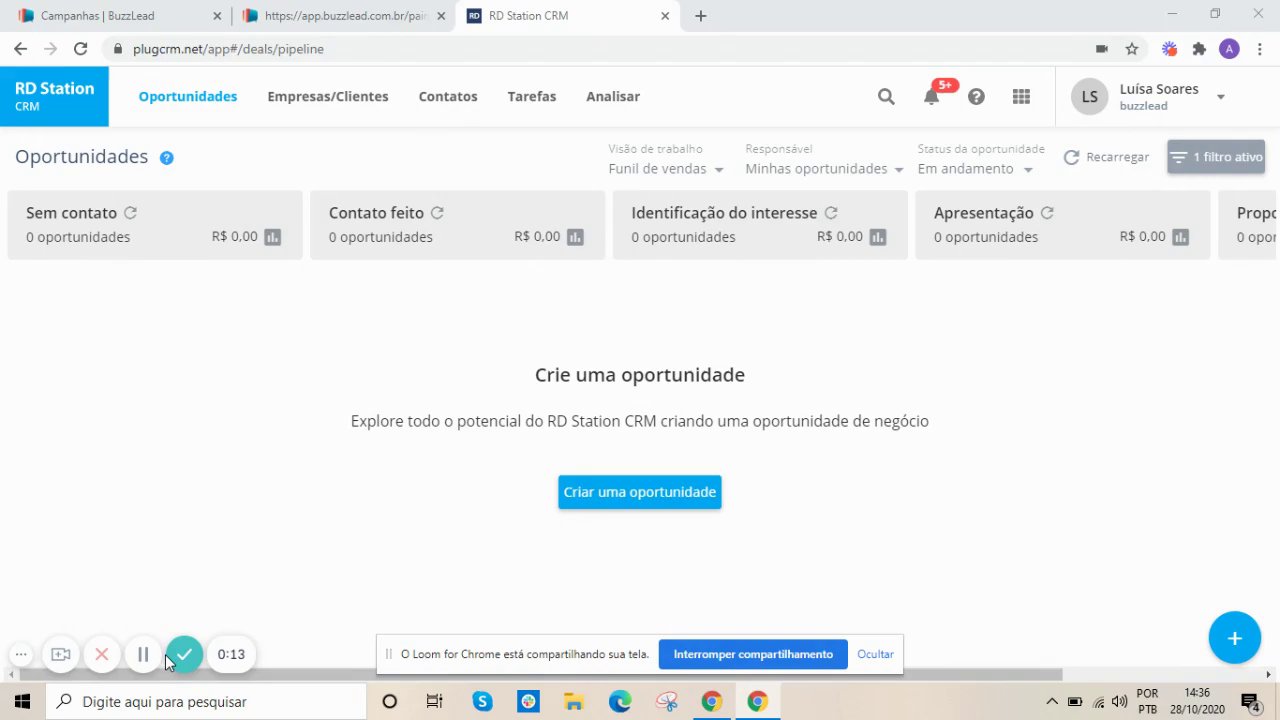Bookmark page with the star icon
This screenshot has width=1280, height=720.
point(1132,48)
